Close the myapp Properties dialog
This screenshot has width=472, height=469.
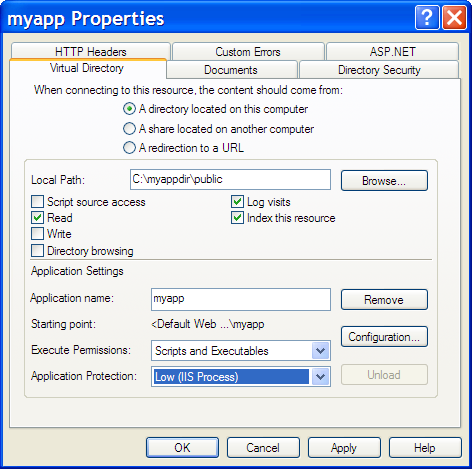click(454, 17)
